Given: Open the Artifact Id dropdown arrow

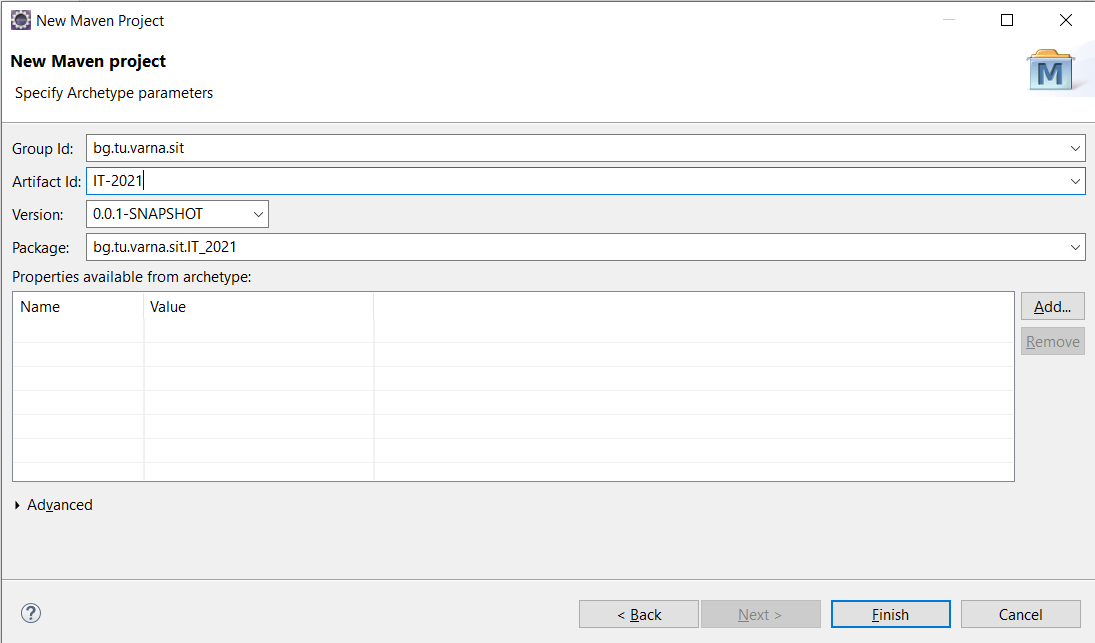Looking at the screenshot, I should click(x=1075, y=182).
